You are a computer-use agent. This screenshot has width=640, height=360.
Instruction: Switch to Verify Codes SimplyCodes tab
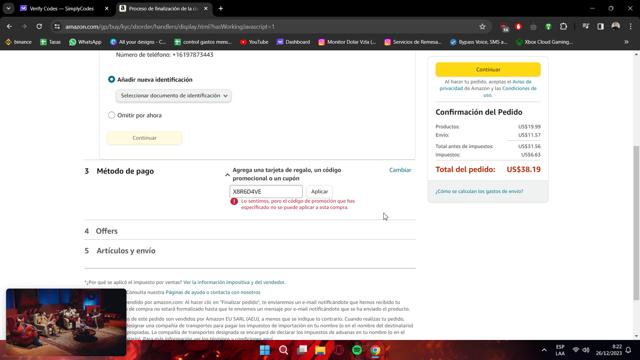(61, 8)
